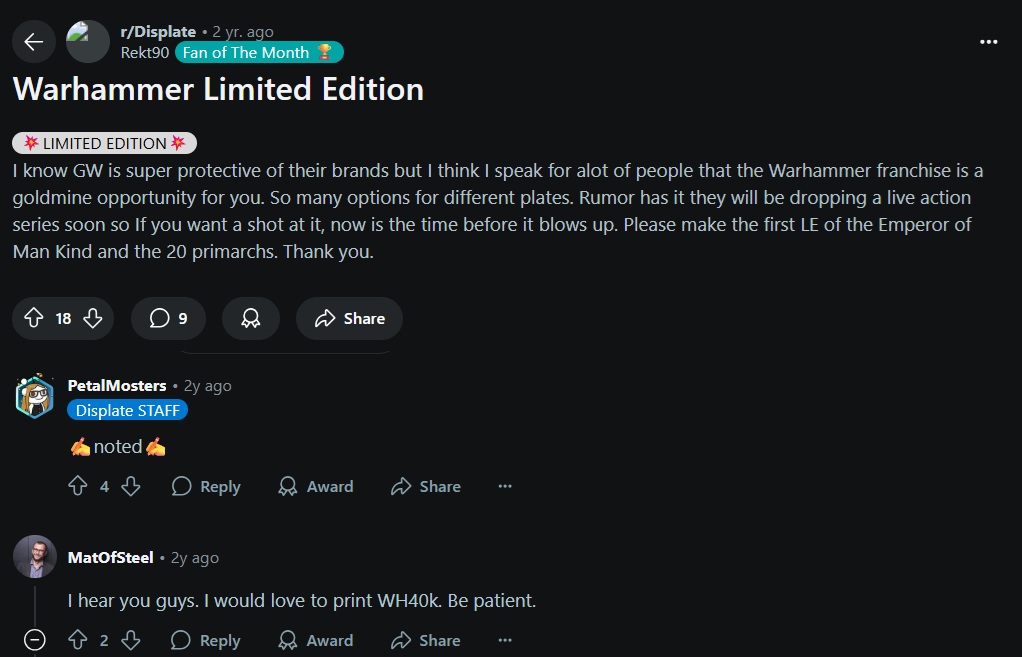Upvote MatOfSteel's comment

click(78, 640)
